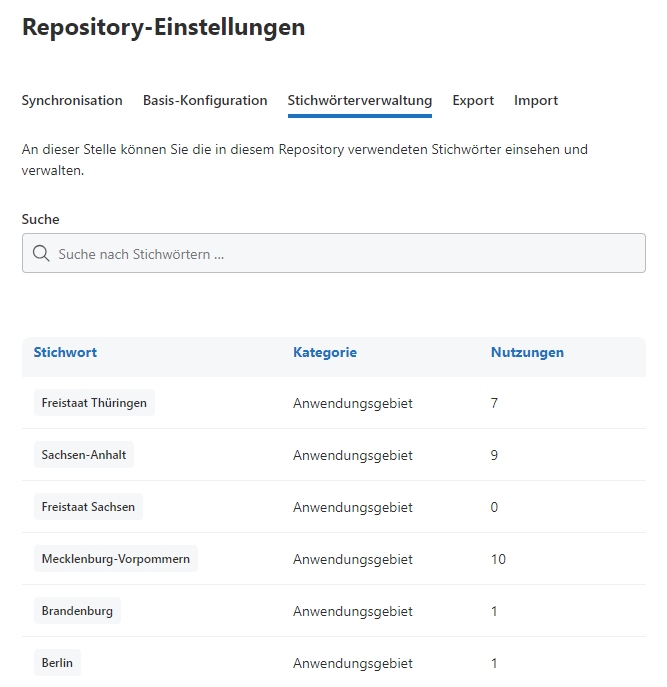
Task: Sort table by Kategorie column
Action: 325,353
